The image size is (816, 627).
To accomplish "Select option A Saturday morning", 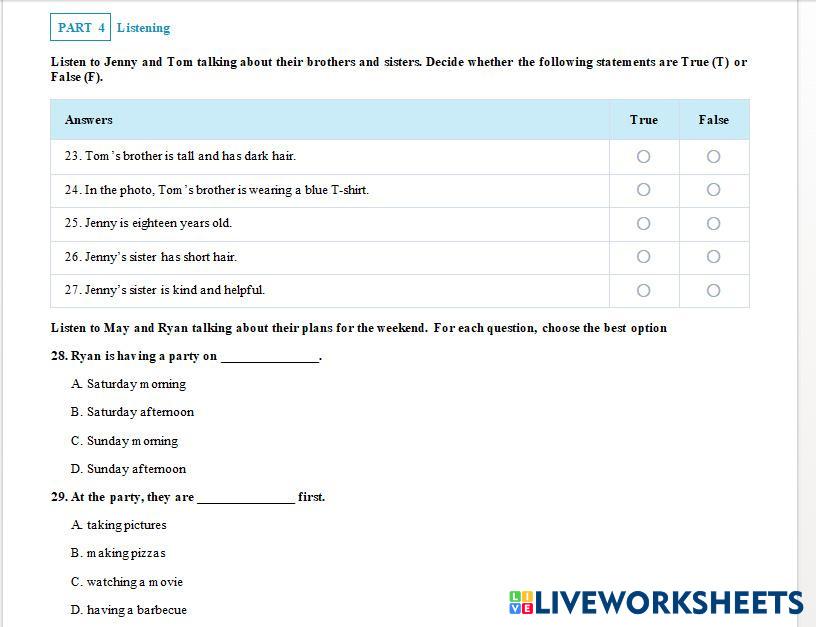I will coord(128,384).
